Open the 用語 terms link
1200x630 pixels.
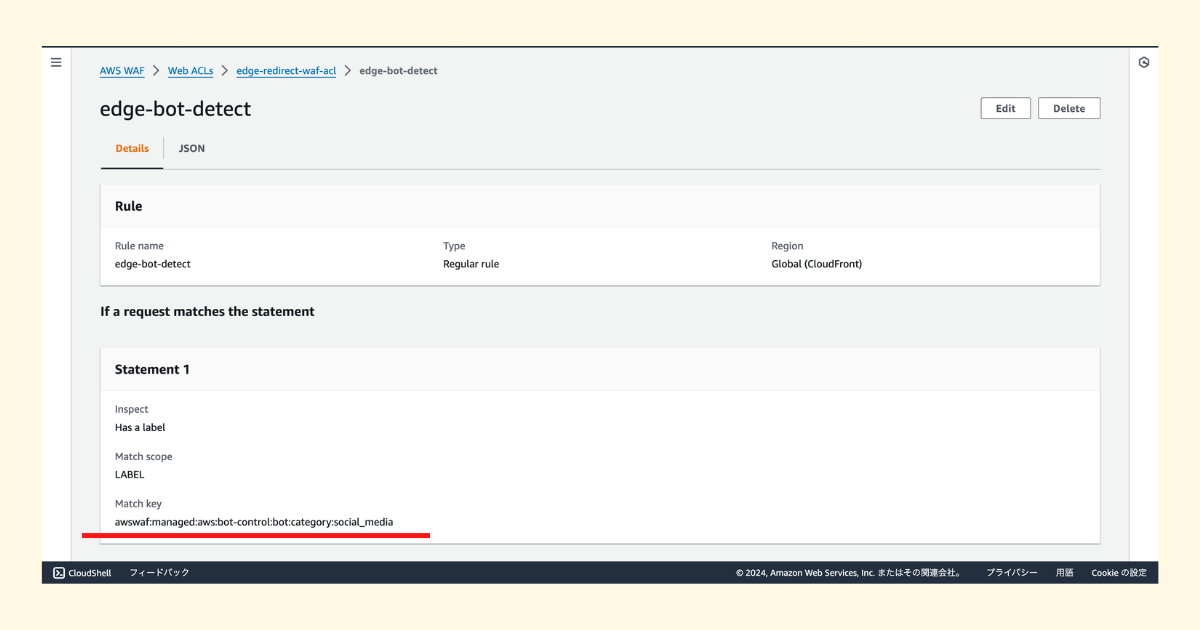coord(1064,573)
